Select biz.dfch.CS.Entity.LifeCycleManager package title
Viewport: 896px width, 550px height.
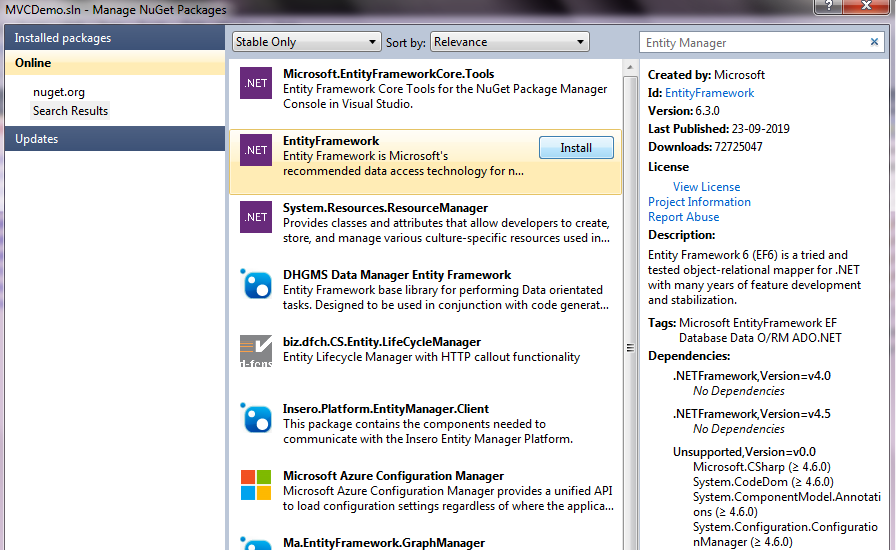tap(382, 341)
